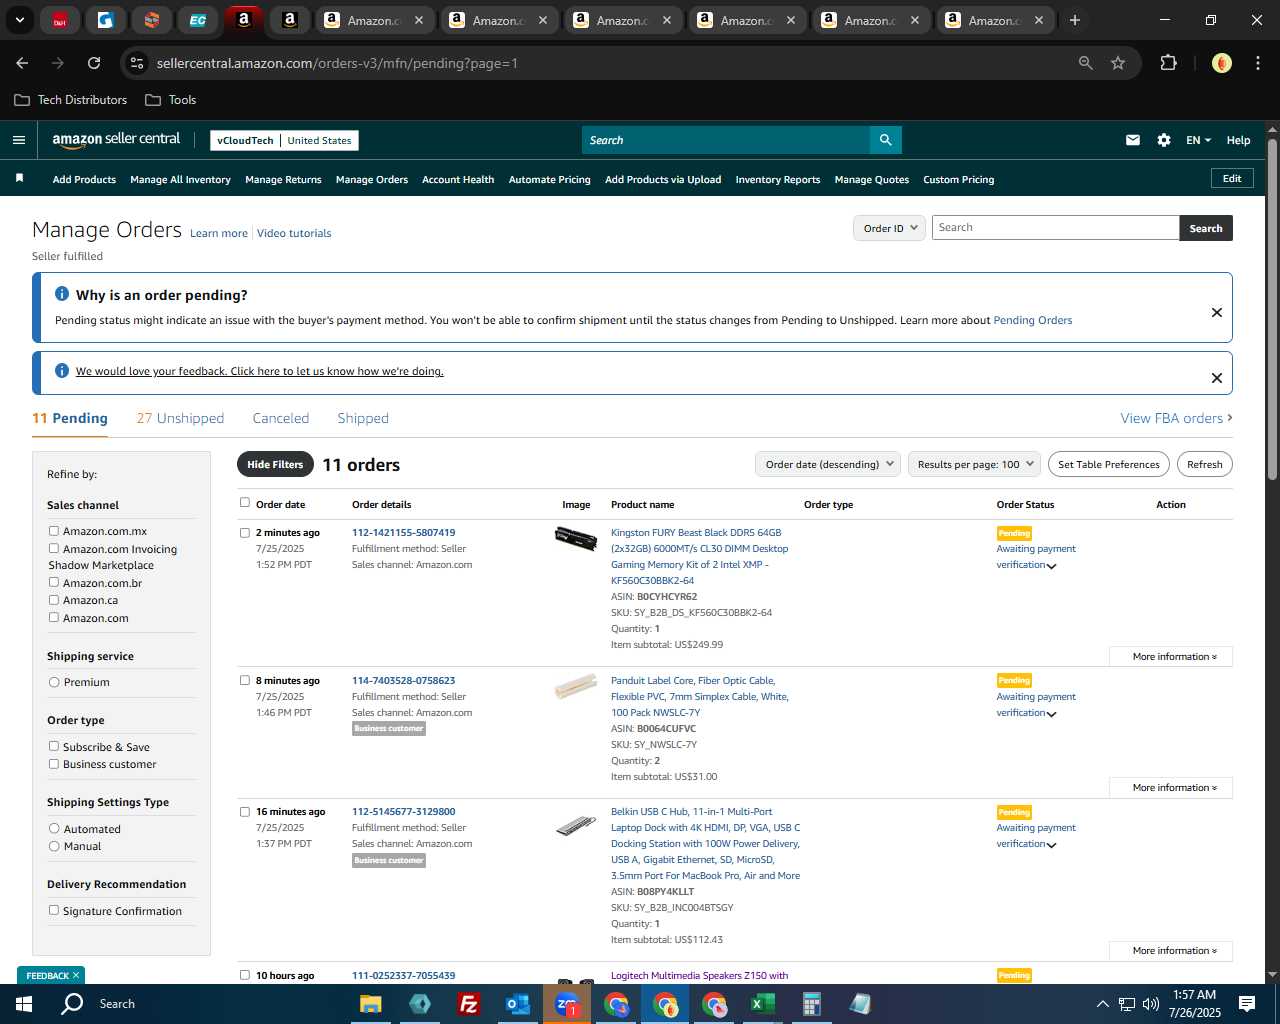Click the Amazon Seller Central logo
The image size is (1280, 1024).
tap(116, 140)
